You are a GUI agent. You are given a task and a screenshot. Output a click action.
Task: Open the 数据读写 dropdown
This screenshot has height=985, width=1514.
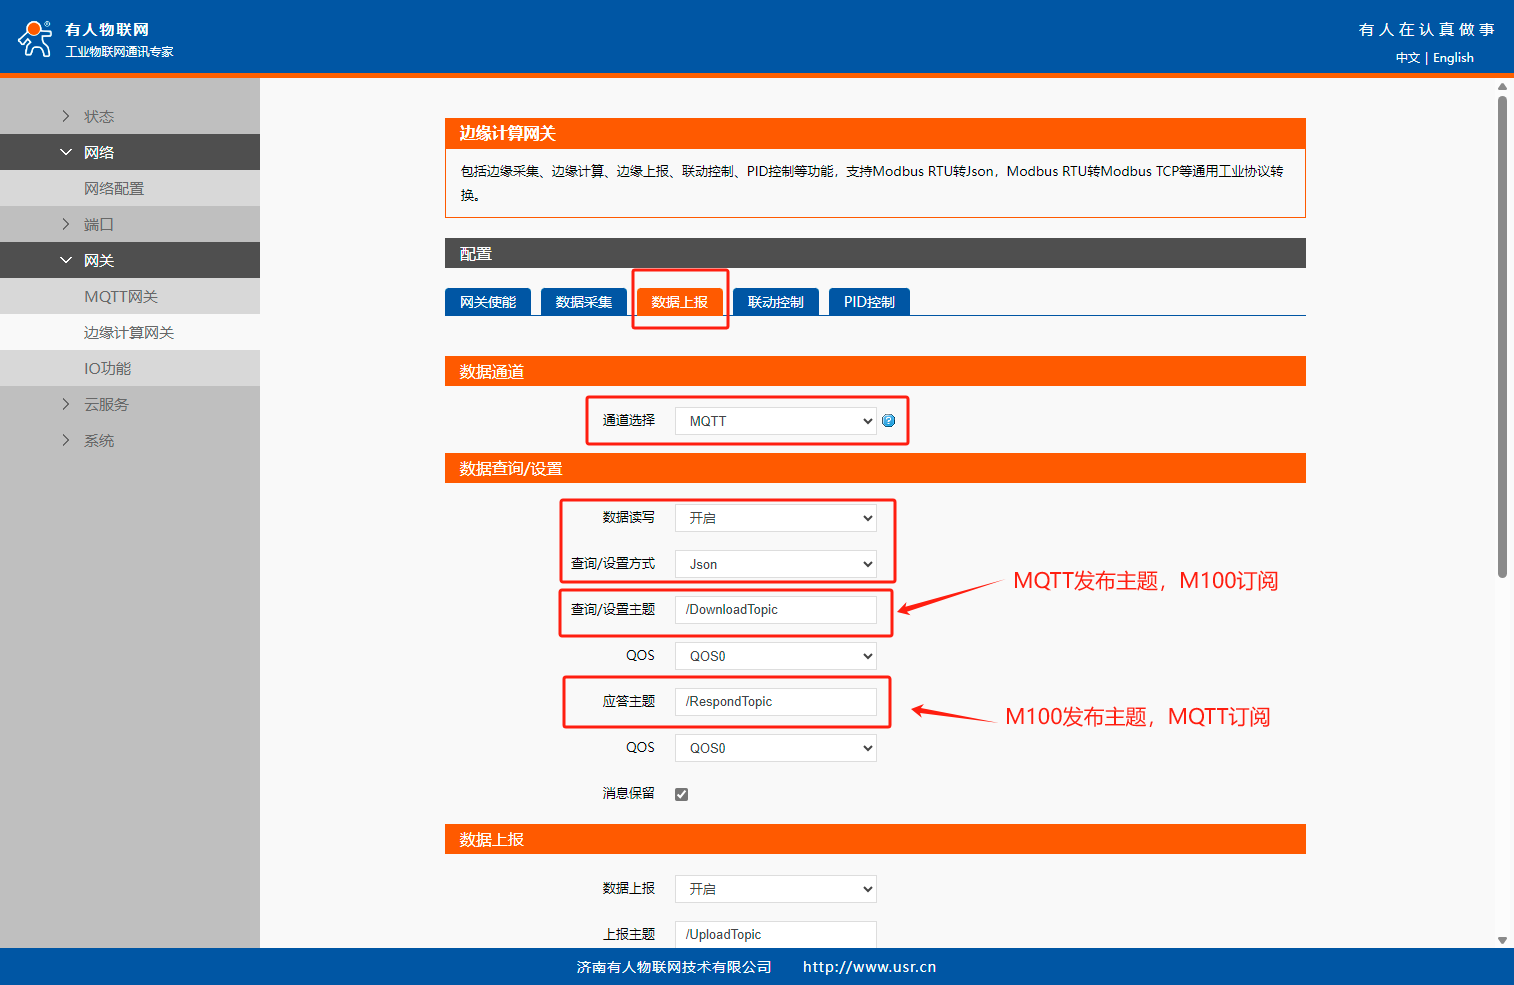pyautogui.click(x=775, y=518)
